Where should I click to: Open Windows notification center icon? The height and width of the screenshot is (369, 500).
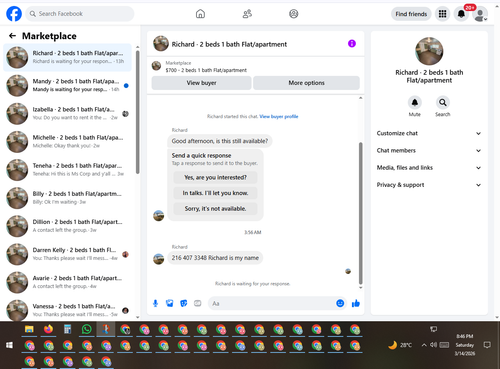[487, 345]
